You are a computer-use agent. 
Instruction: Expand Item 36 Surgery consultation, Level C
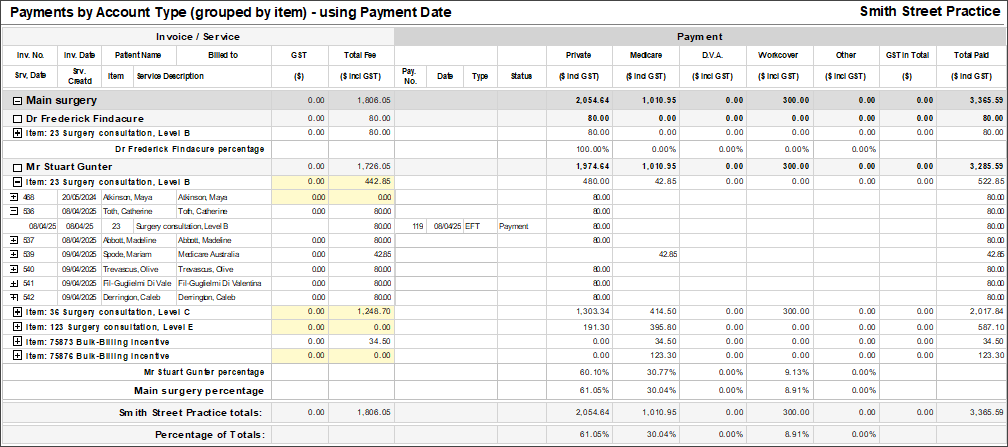coord(17,312)
